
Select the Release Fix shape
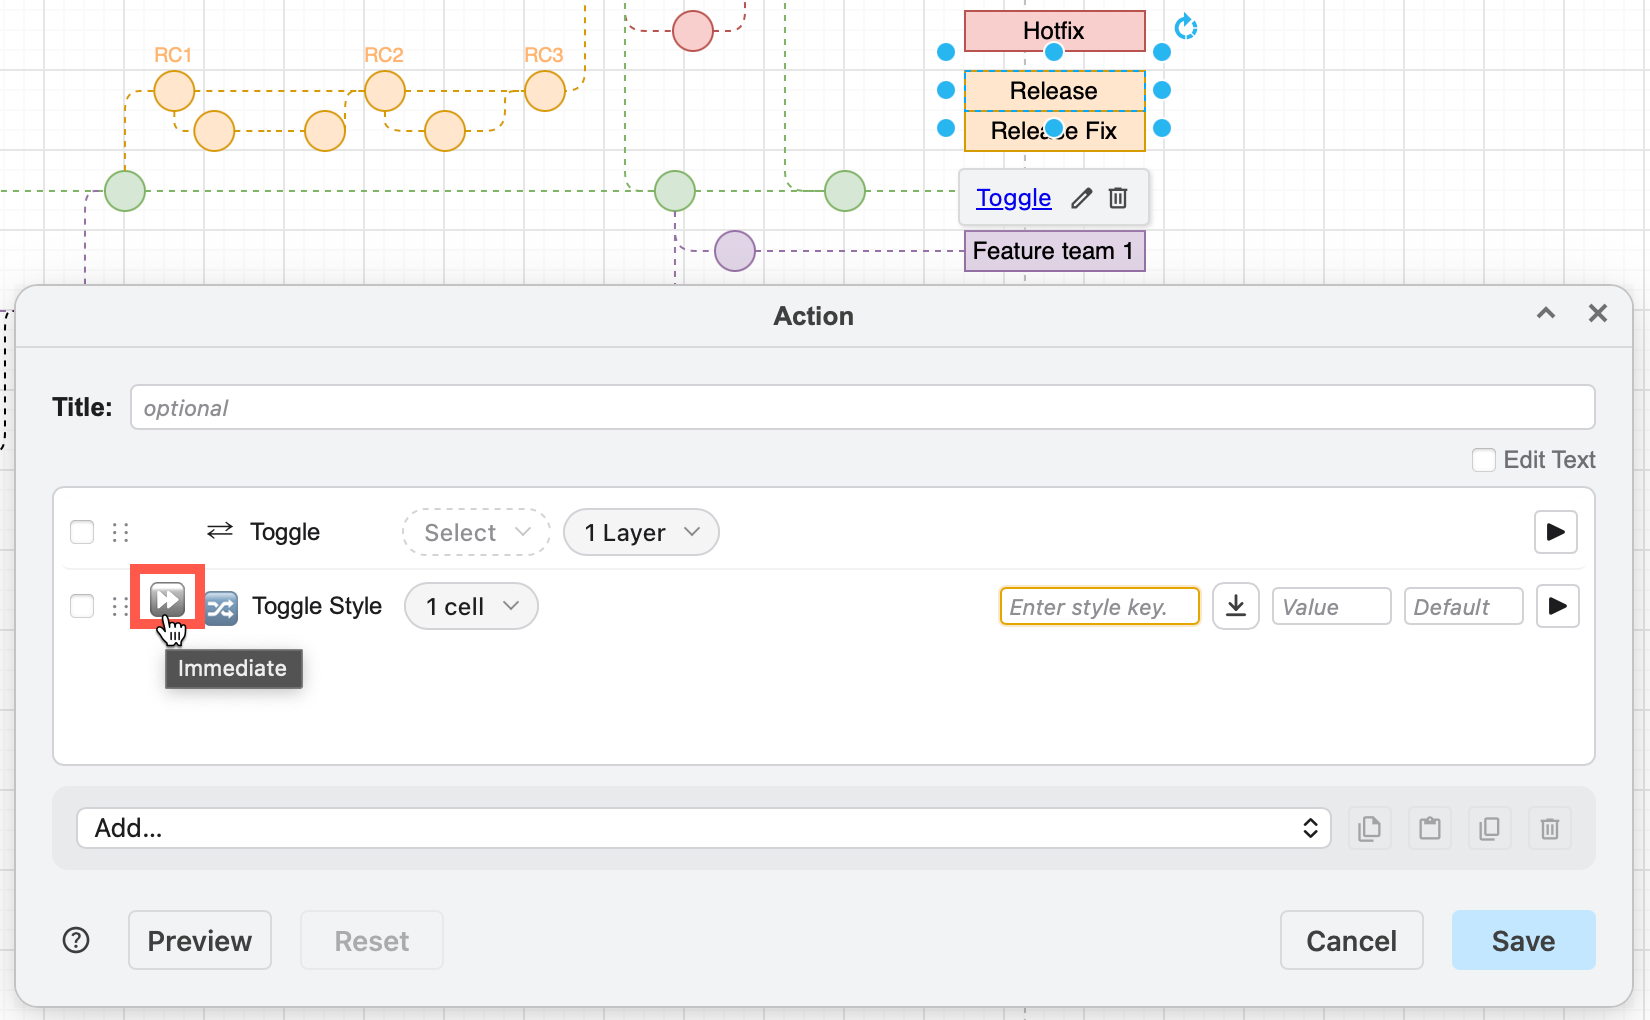pos(1055,131)
